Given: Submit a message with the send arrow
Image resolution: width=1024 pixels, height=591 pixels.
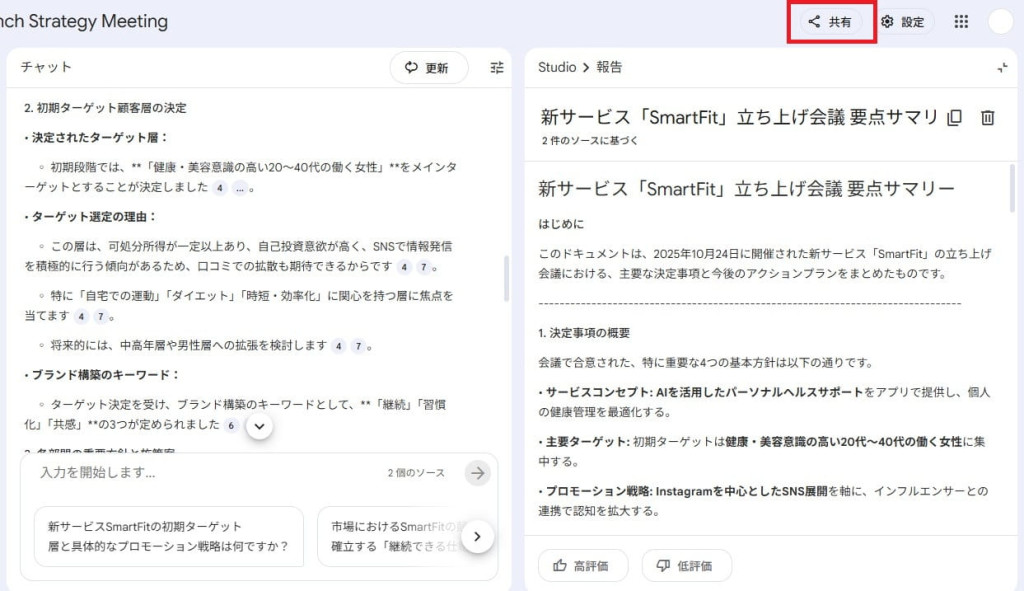Looking at the screenshot, I should 477,473.
